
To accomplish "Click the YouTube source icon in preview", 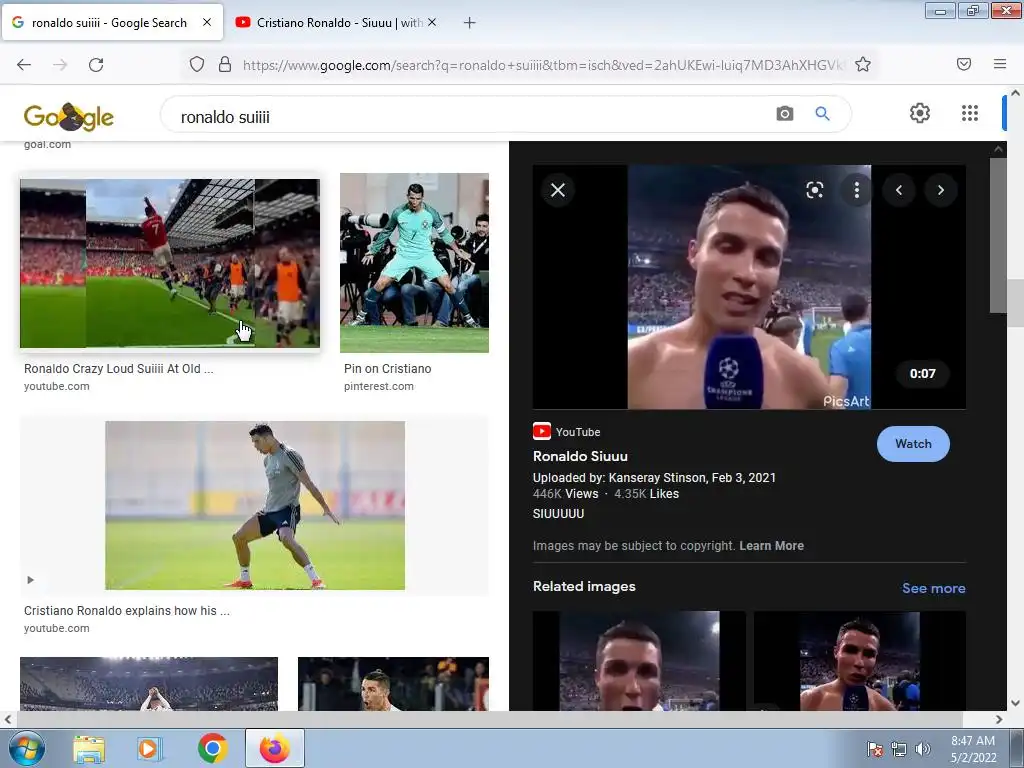I will pyautogui.click(x=541, y=431).
